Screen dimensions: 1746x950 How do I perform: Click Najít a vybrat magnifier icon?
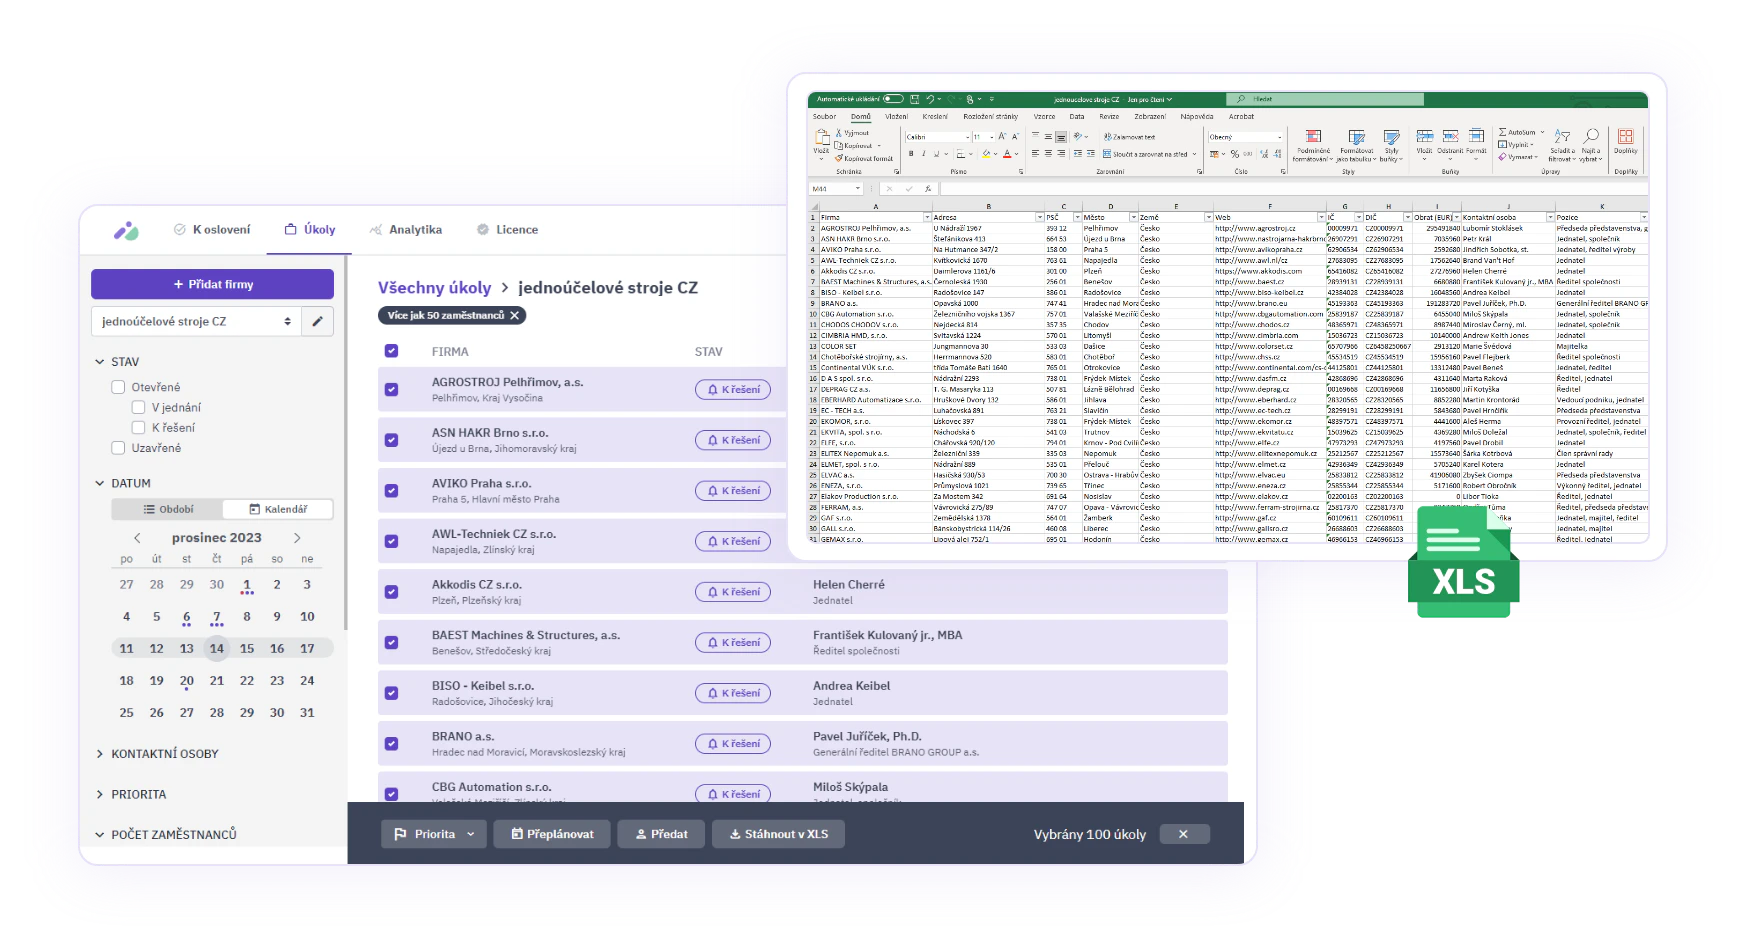coord(1591,136)
